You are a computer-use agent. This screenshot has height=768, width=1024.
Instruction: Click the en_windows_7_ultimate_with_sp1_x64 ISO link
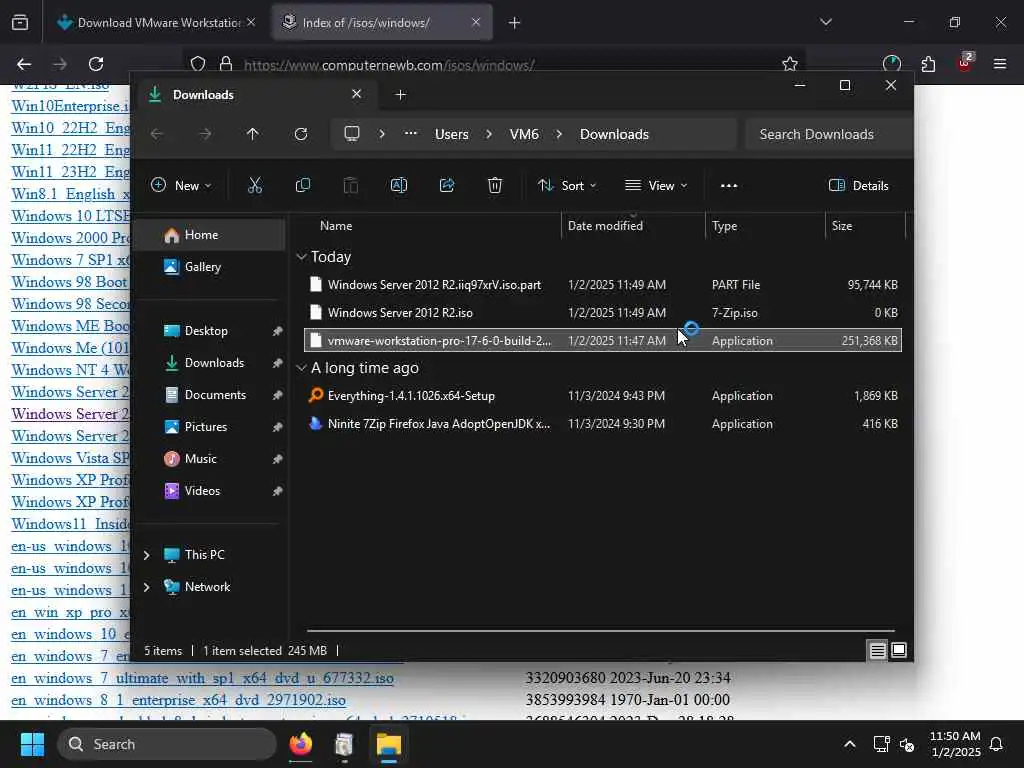pos(202,678)
